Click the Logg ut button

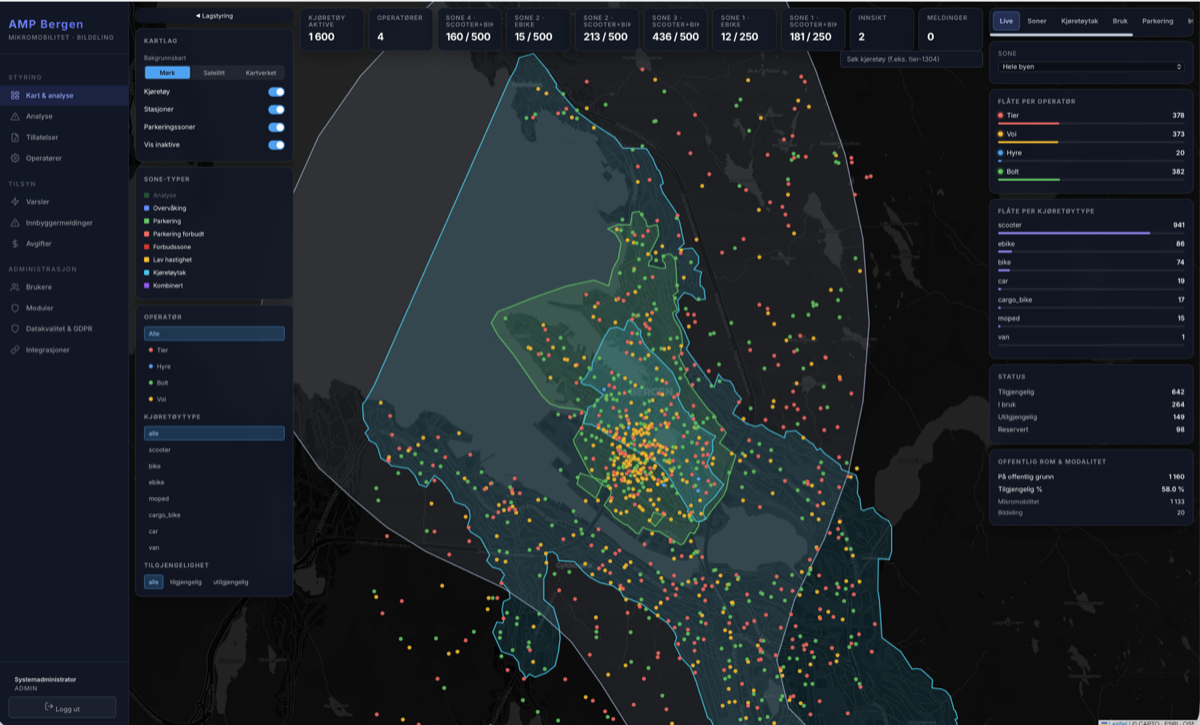pos(62,707)
